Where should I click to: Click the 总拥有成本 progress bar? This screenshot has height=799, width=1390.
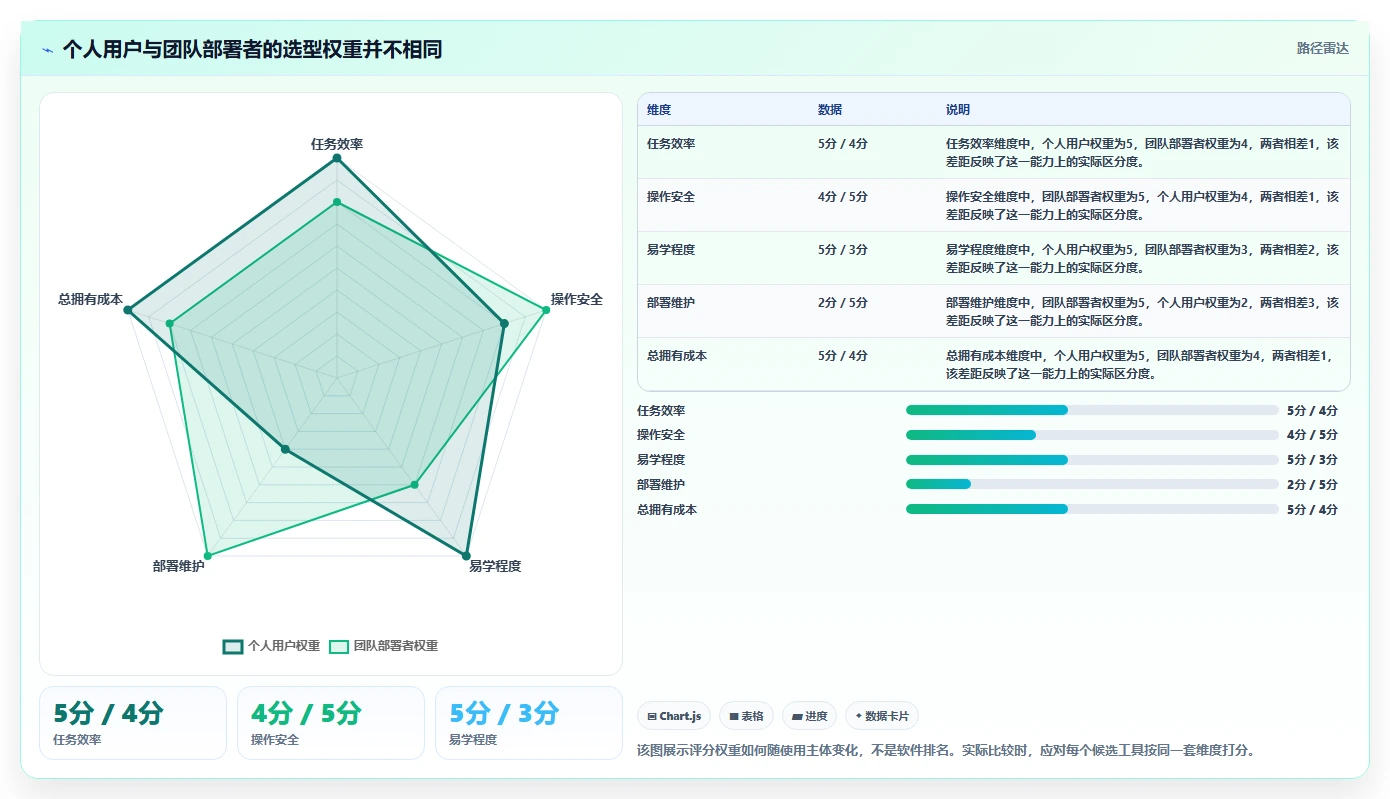point(1092,509)
